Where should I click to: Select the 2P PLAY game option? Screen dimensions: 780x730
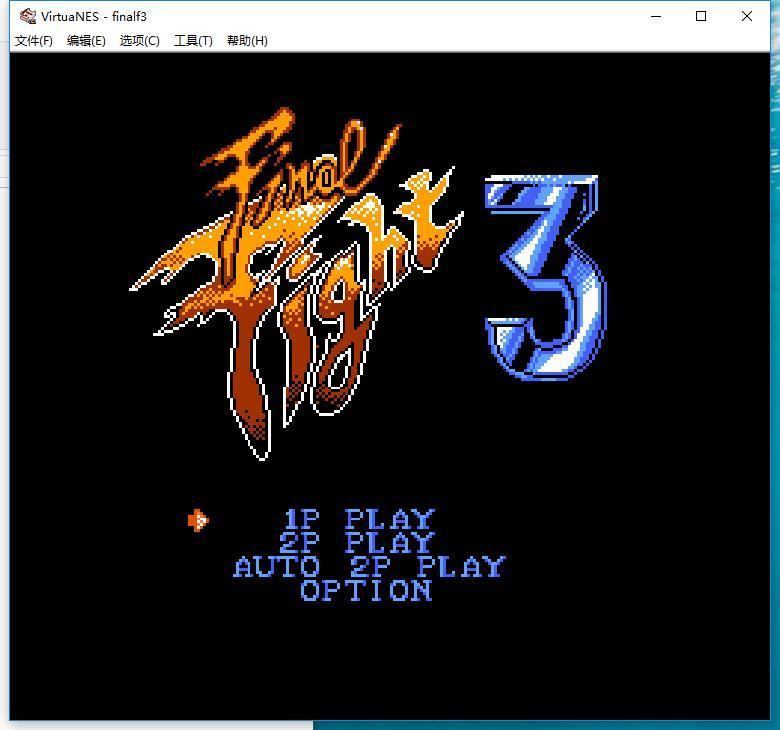pos(357,542)
